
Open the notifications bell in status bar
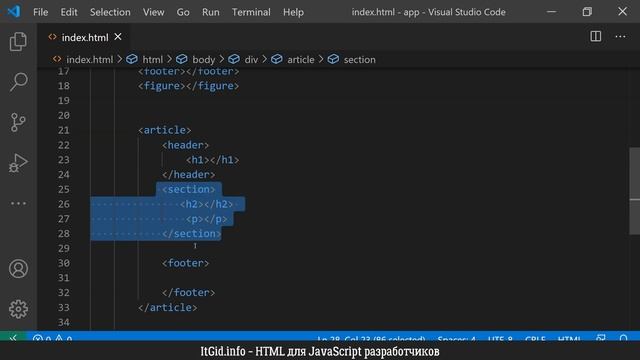tap(623, 338)
